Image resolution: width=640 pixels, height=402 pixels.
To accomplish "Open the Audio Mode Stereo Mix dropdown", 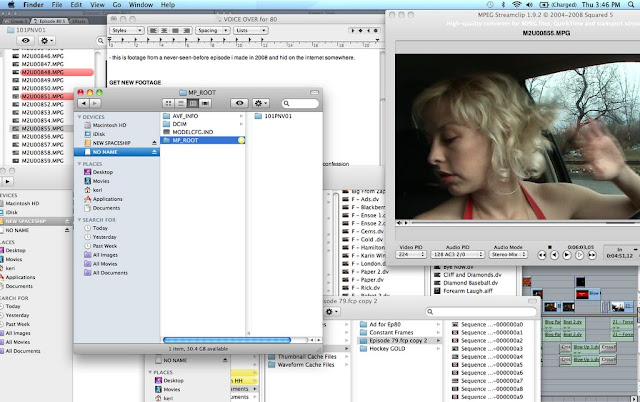I will pyautogui.click(x=509, y=254).
